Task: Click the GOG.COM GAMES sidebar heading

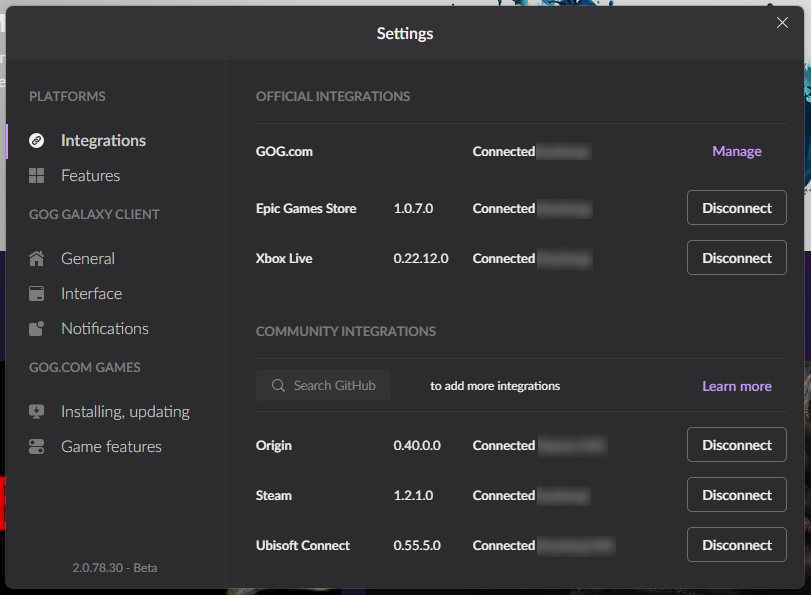Action: [x=84, y=367]
